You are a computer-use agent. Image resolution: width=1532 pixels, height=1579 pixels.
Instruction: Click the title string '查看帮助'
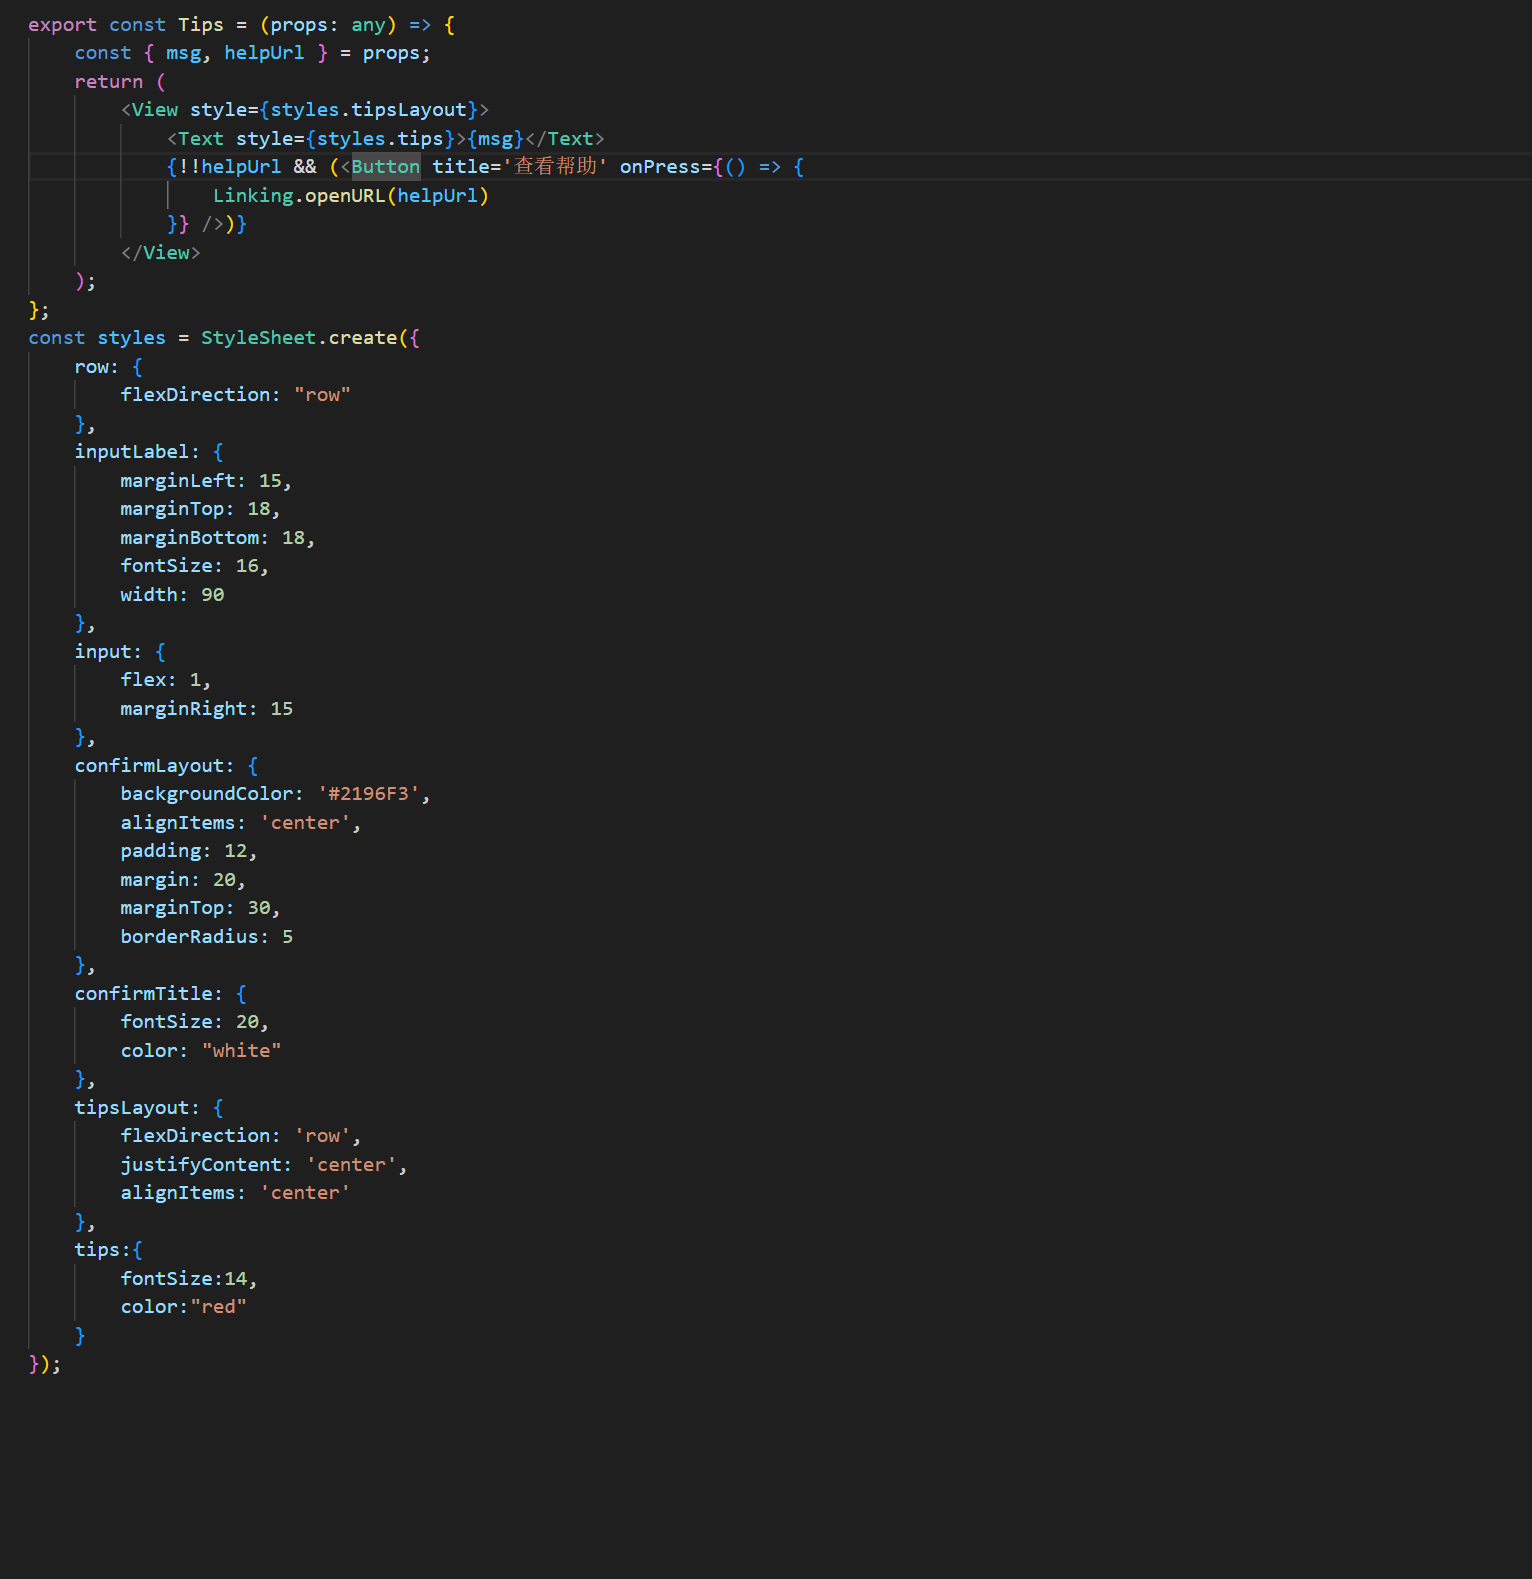pos(555,166)
